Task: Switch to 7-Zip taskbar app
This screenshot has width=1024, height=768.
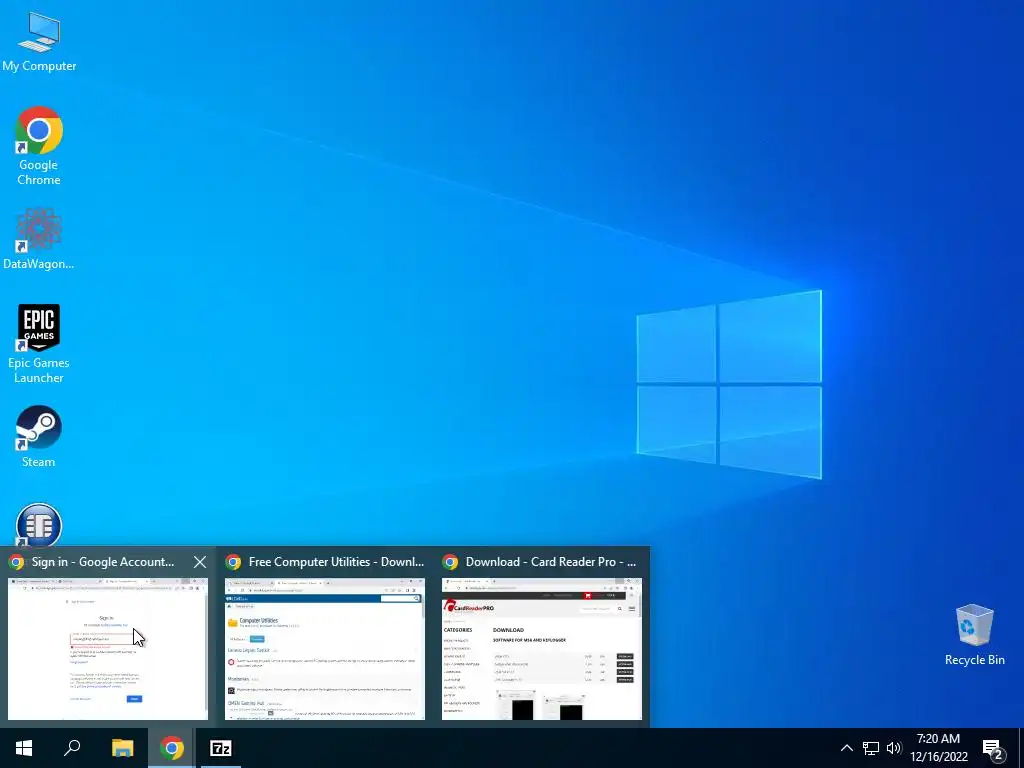Action: coord(221,748)
